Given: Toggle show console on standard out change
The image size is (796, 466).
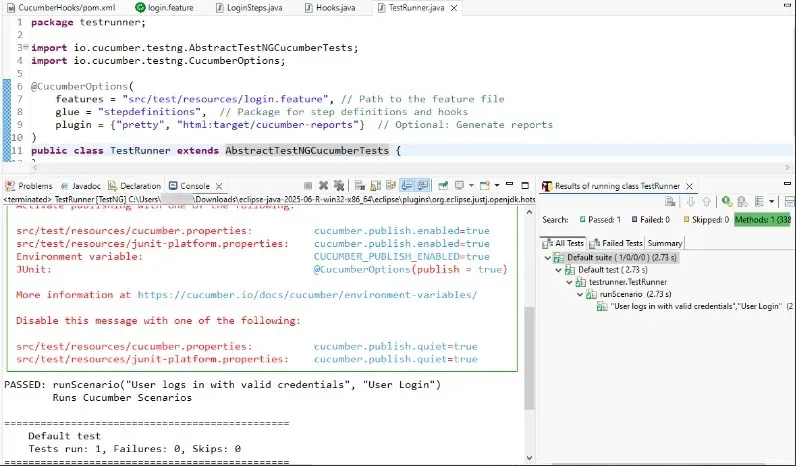Looking at the screenshot, I should pyautogui.click(x=407, y=186).
